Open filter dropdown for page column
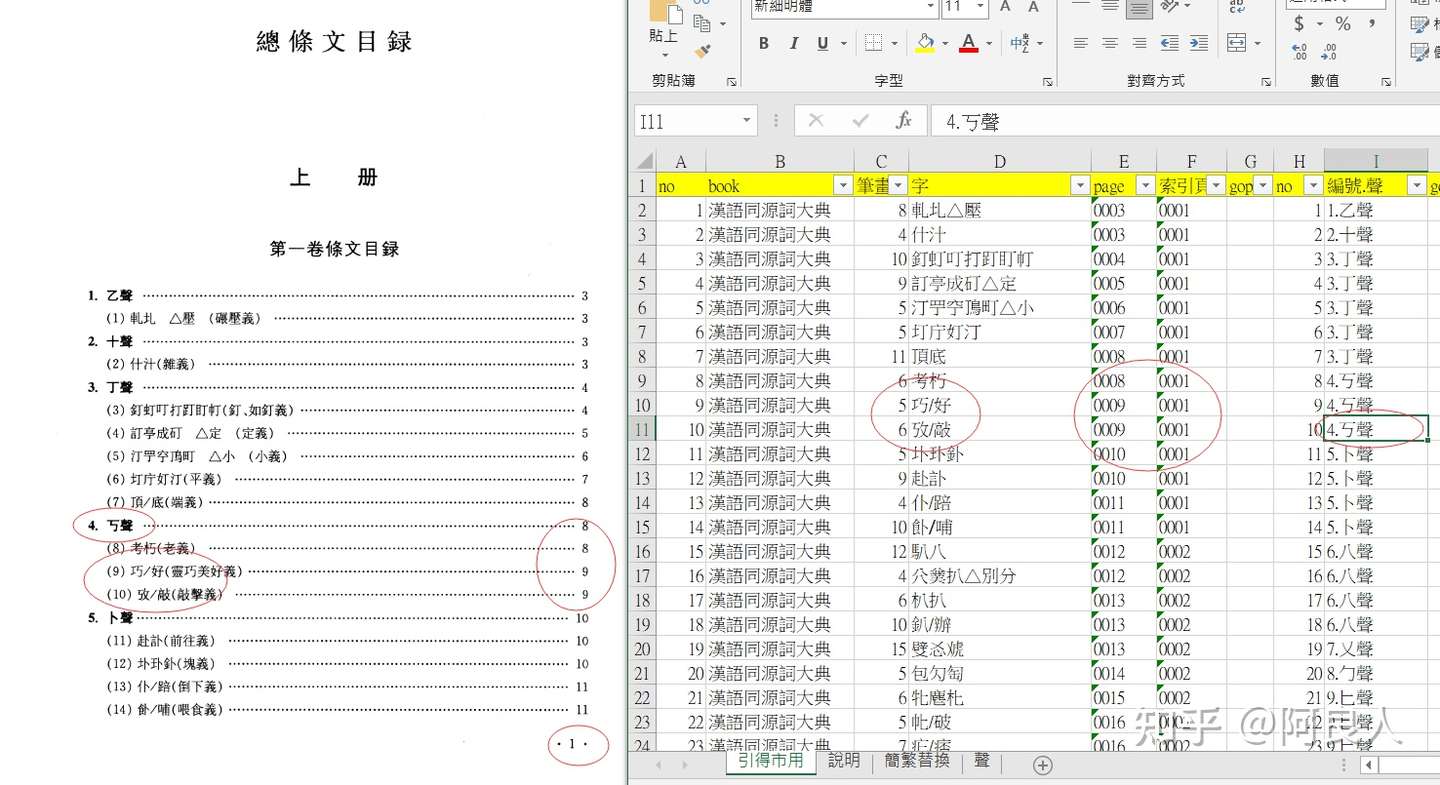 coord(1145,186)
